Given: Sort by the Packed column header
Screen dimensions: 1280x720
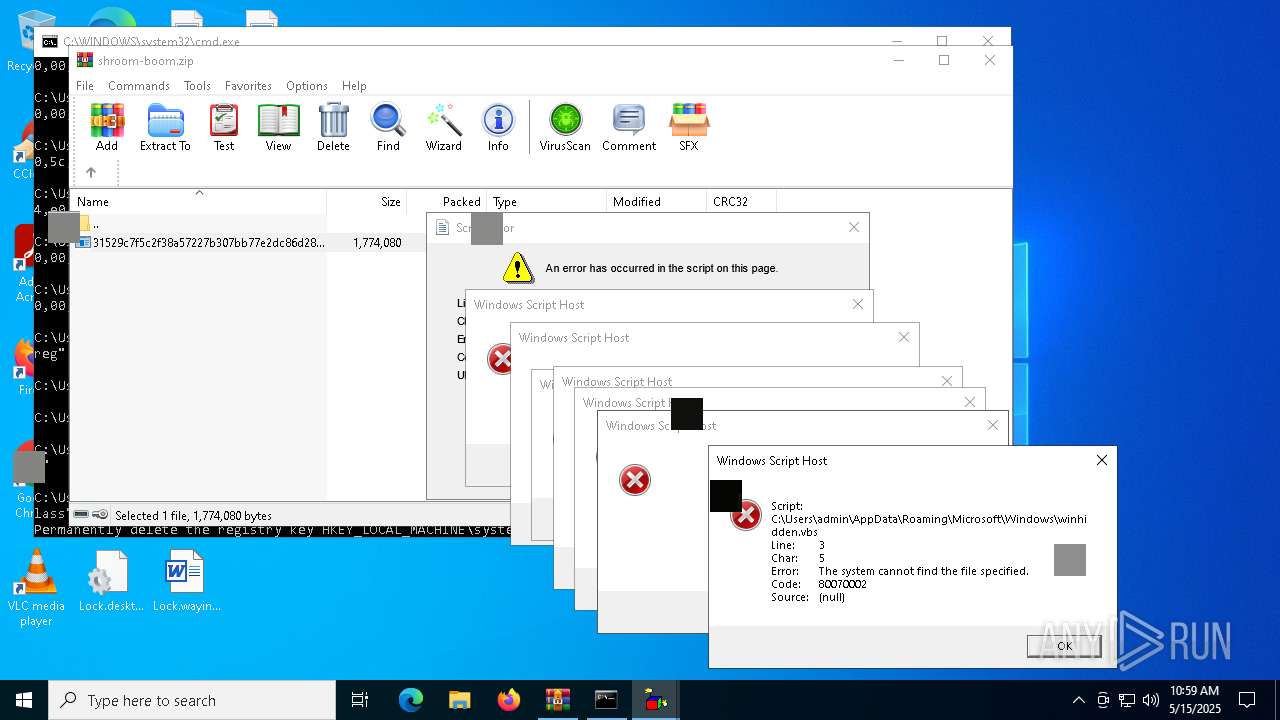Looking at the screenshot, I should (446, 202).
